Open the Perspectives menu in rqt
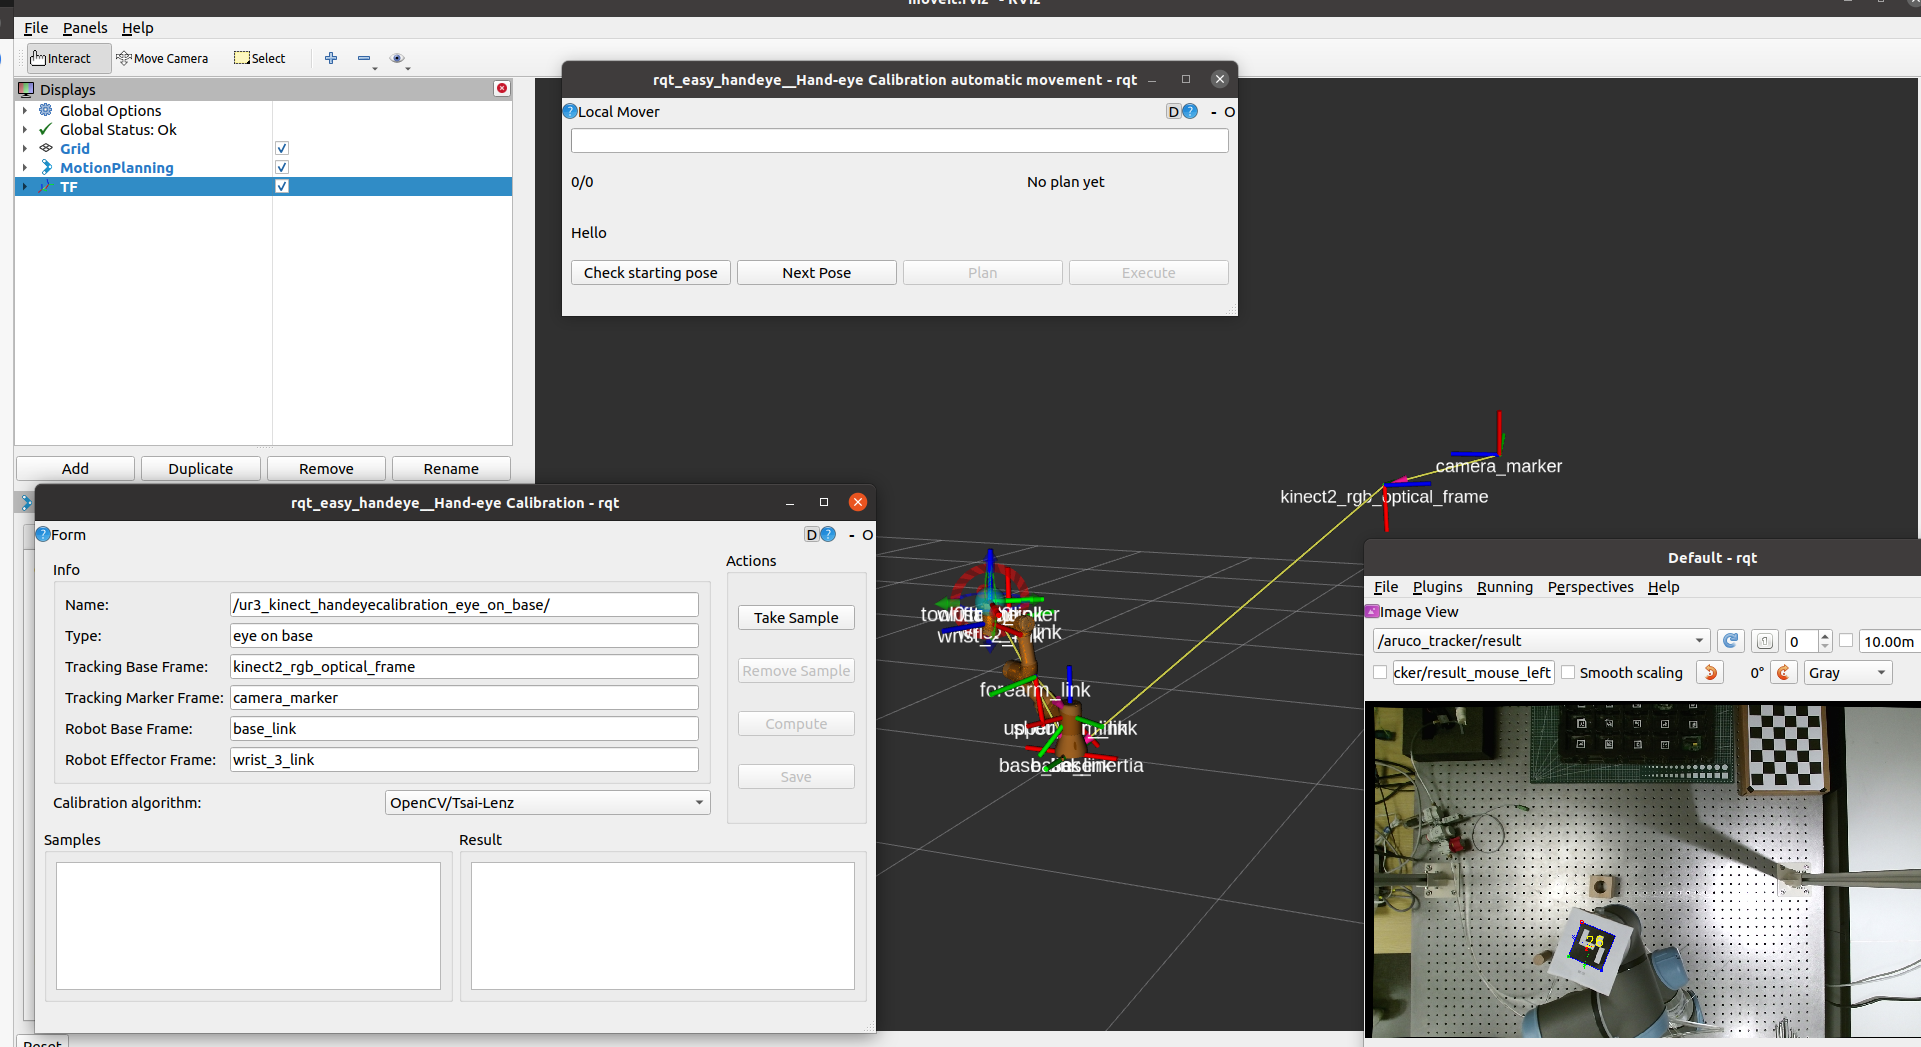 tap(1590, 587)
